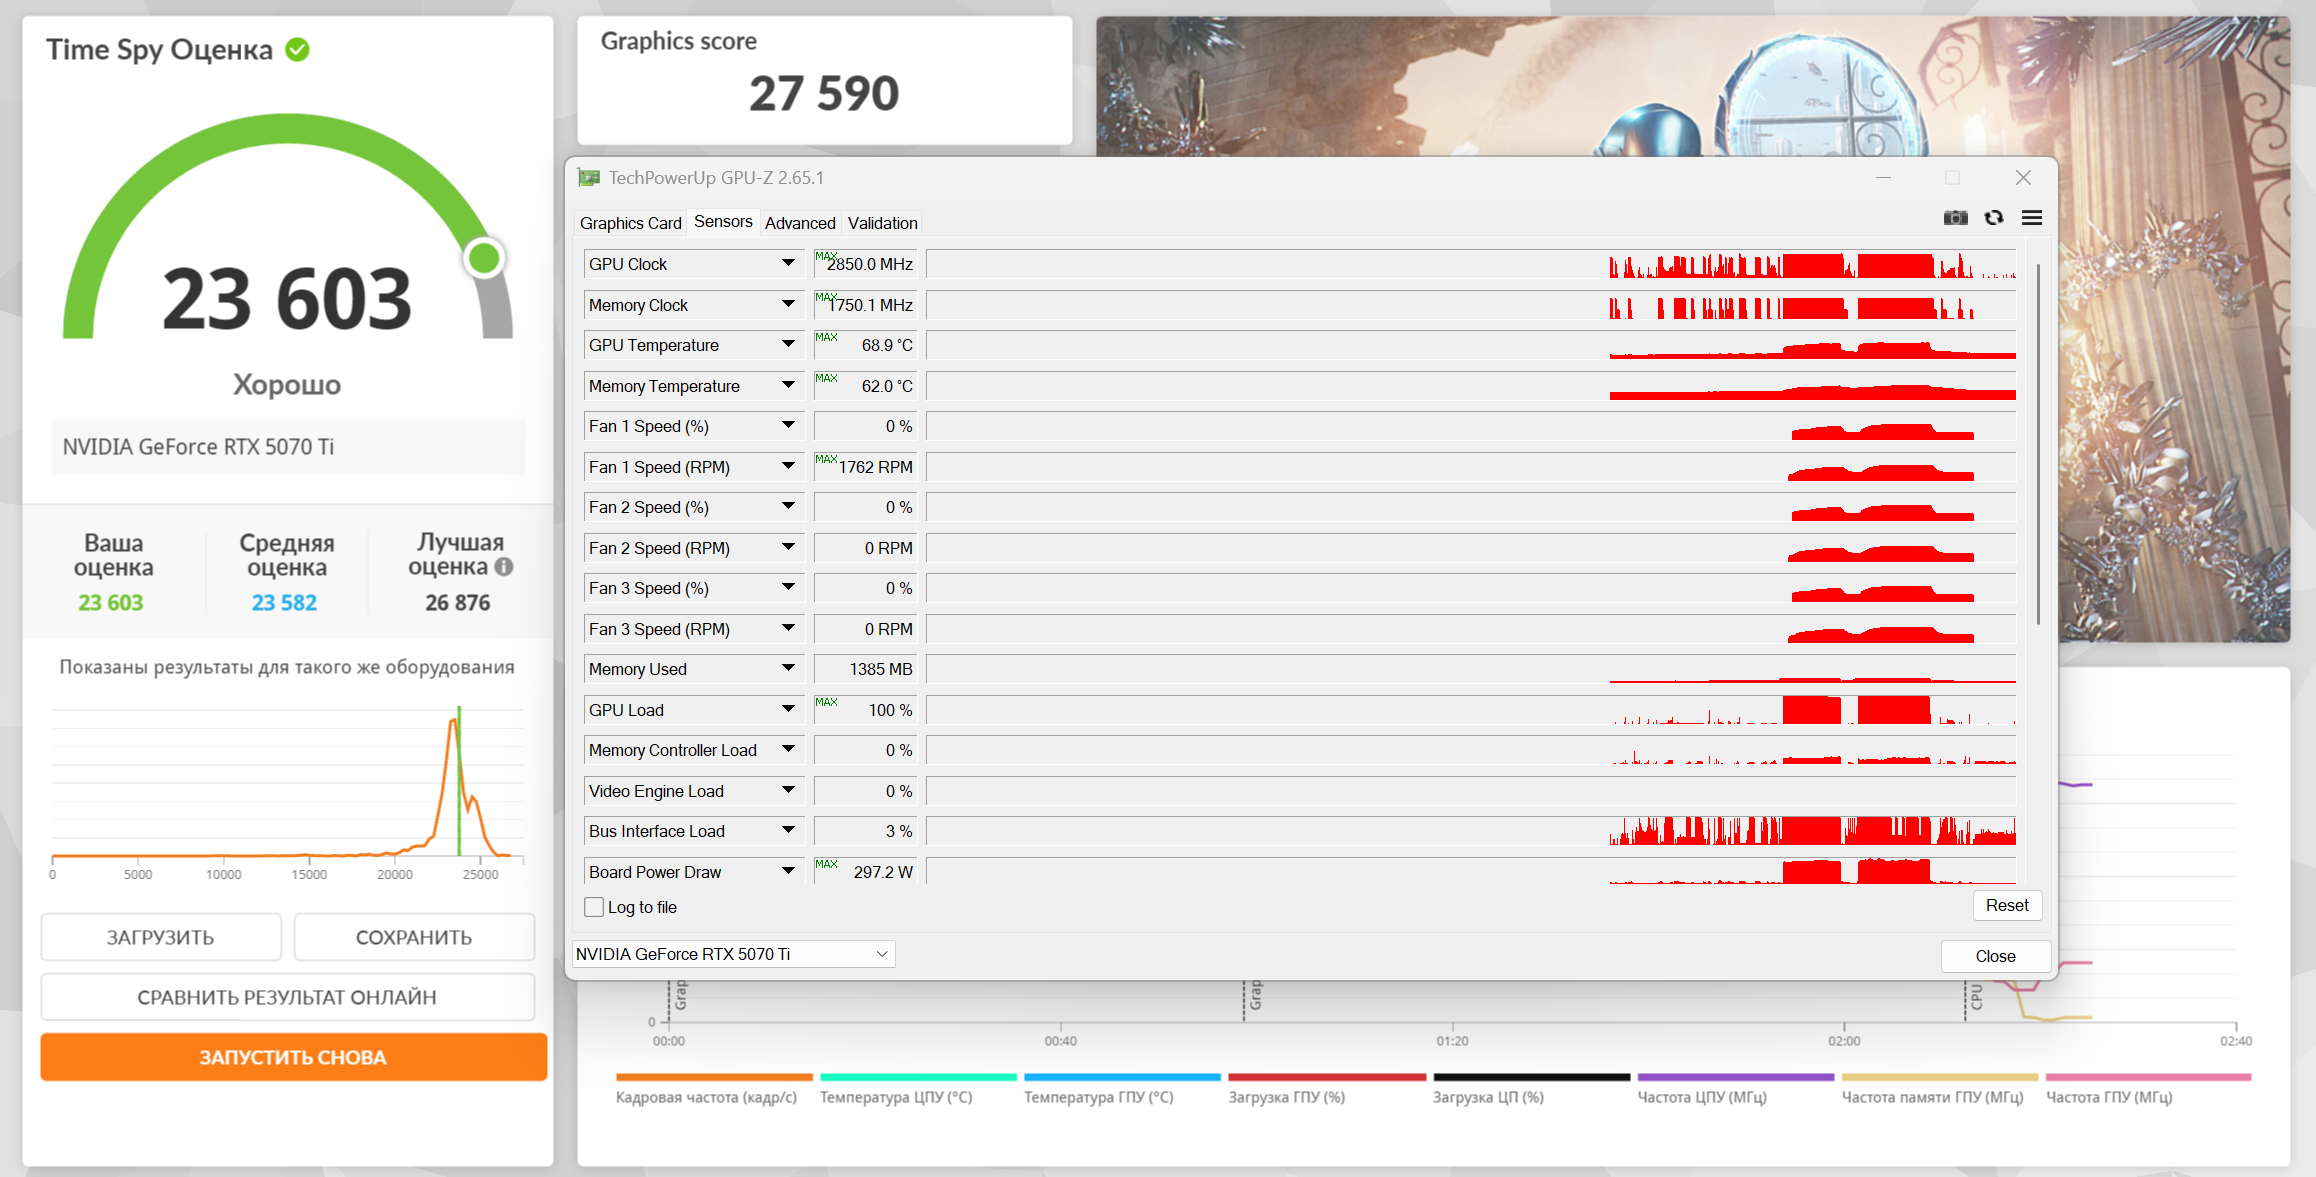This screenshot has height=1177, width=2316.
Task: Click the orange ЗАПУСТИТЬ СНОВА button
Action: tap(293, 1057)
